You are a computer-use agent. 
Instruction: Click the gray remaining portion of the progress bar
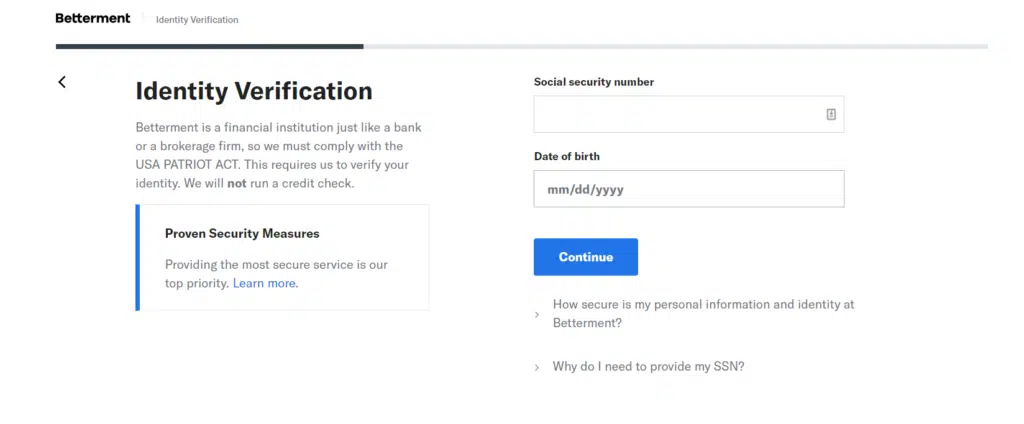(675, 46)
